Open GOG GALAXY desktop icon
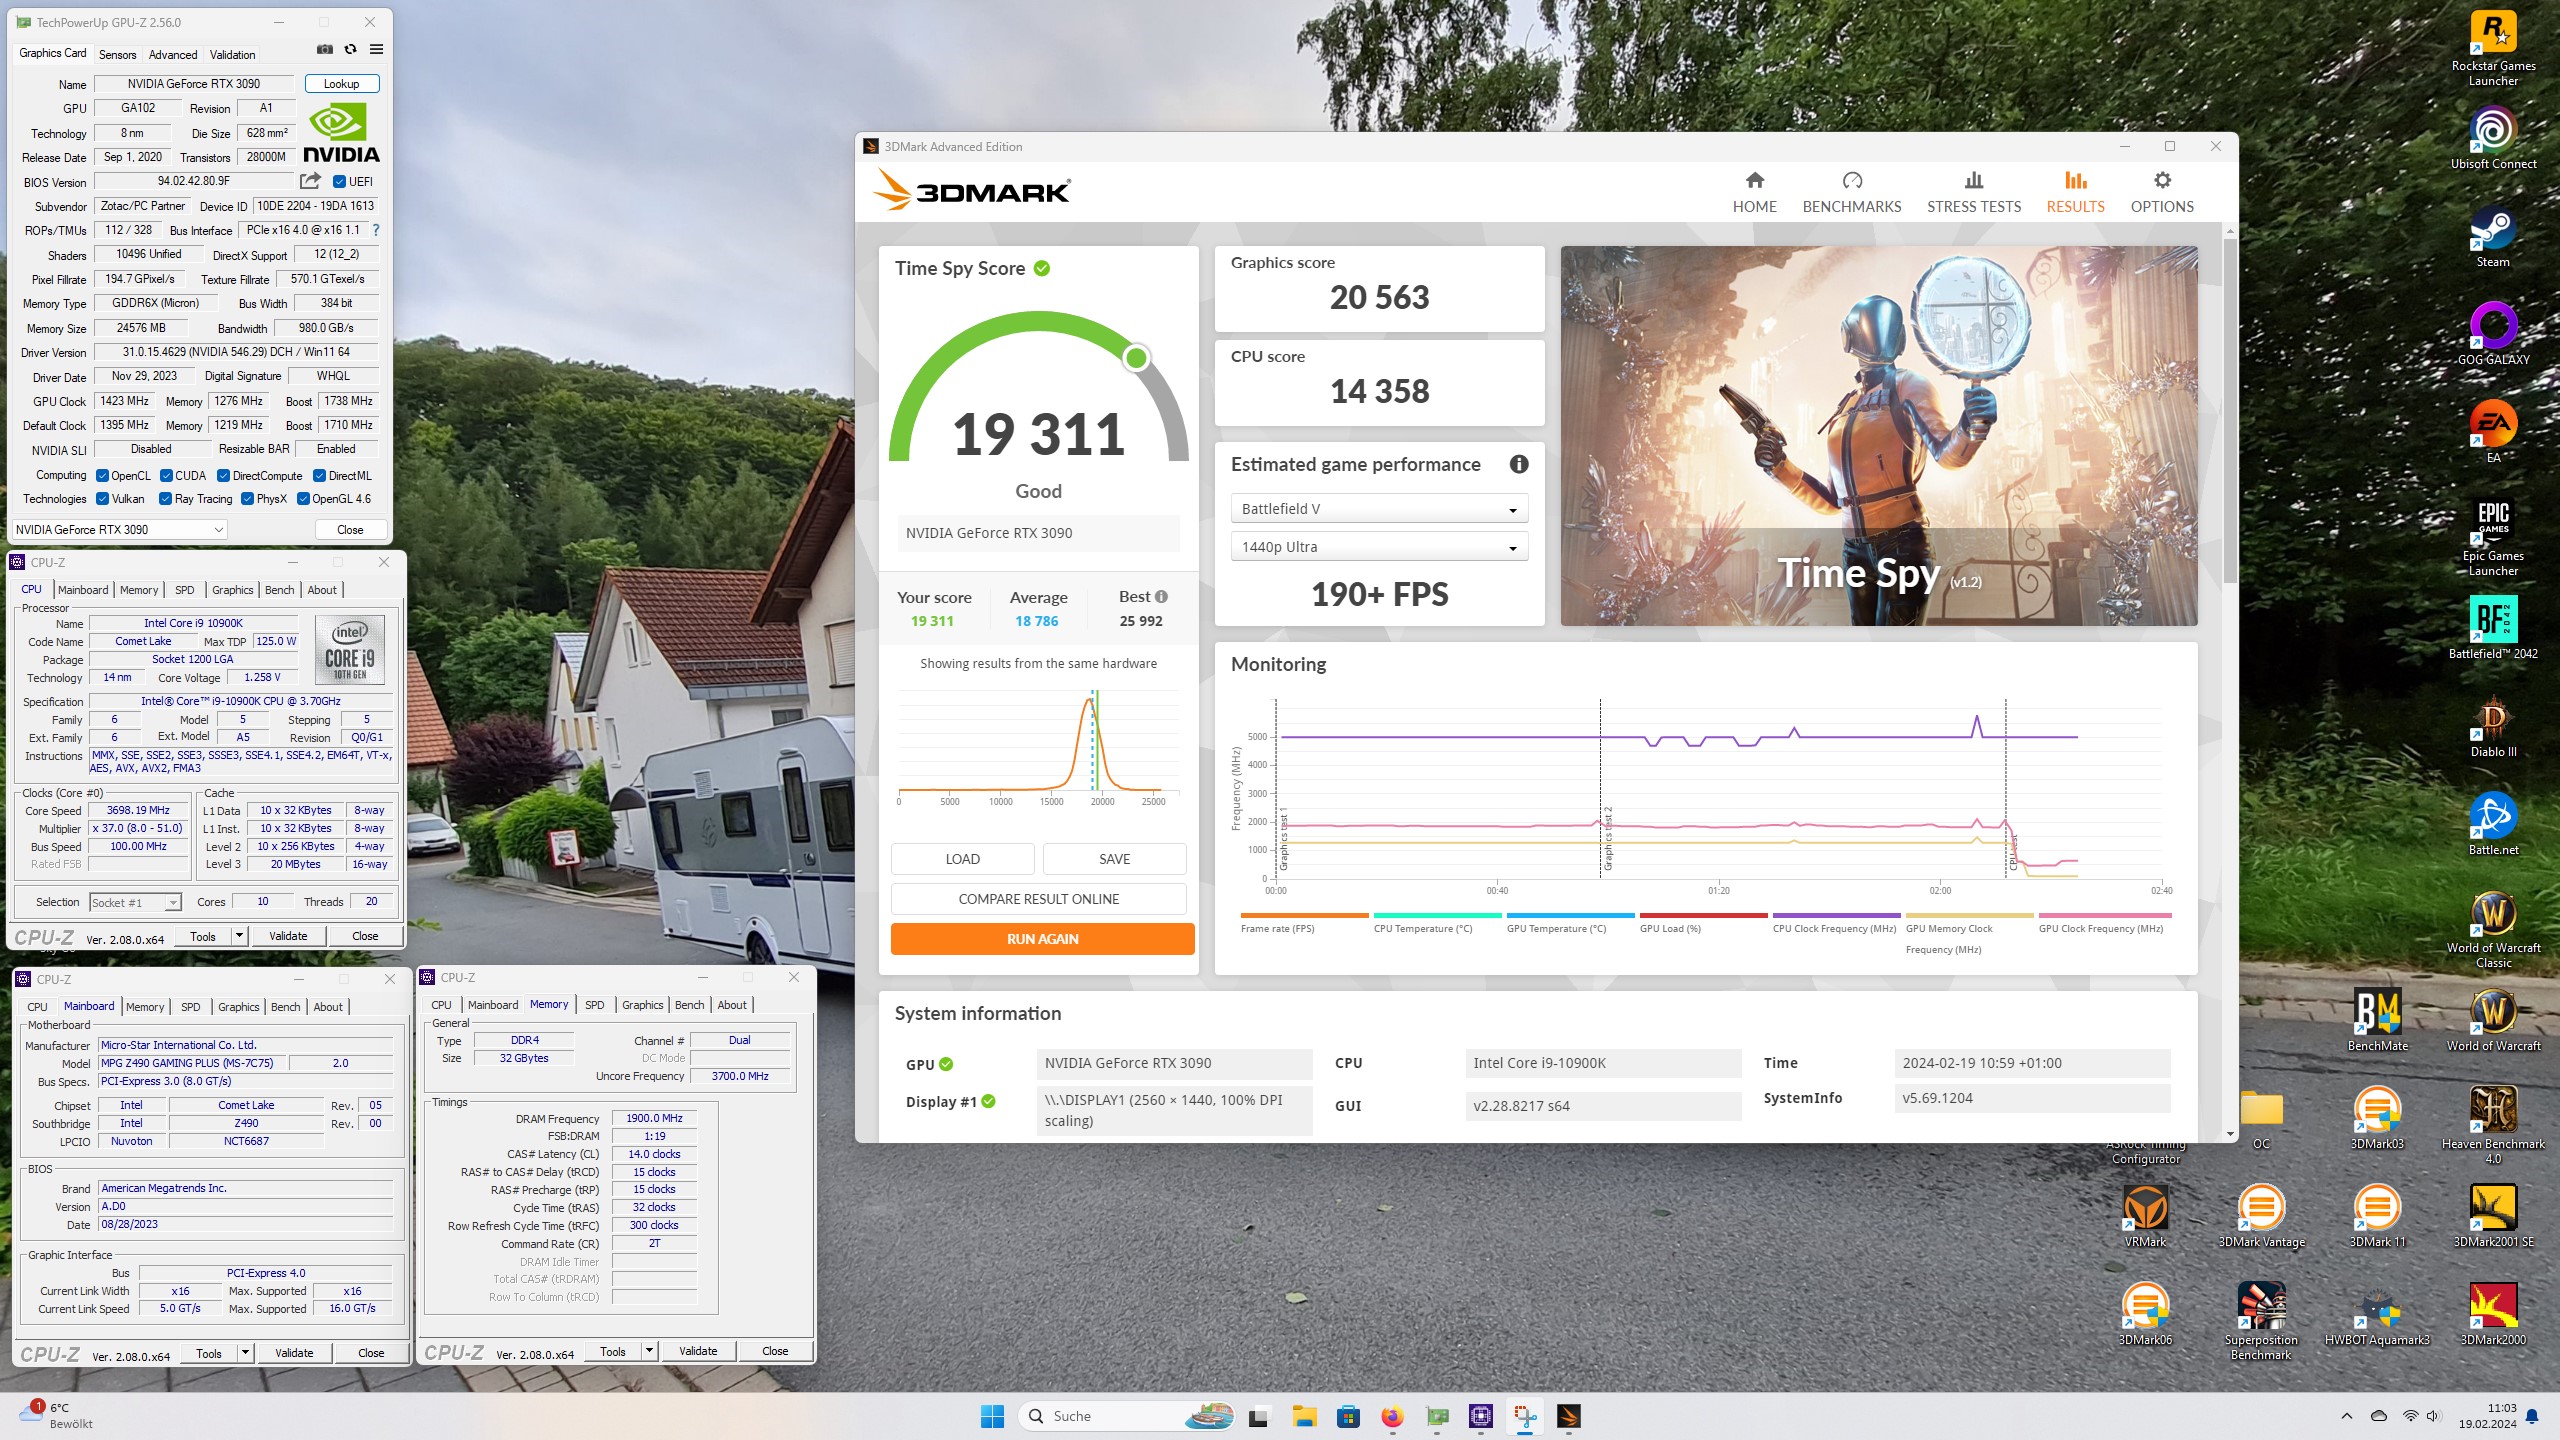2560x1440 pixels. 2493,335
